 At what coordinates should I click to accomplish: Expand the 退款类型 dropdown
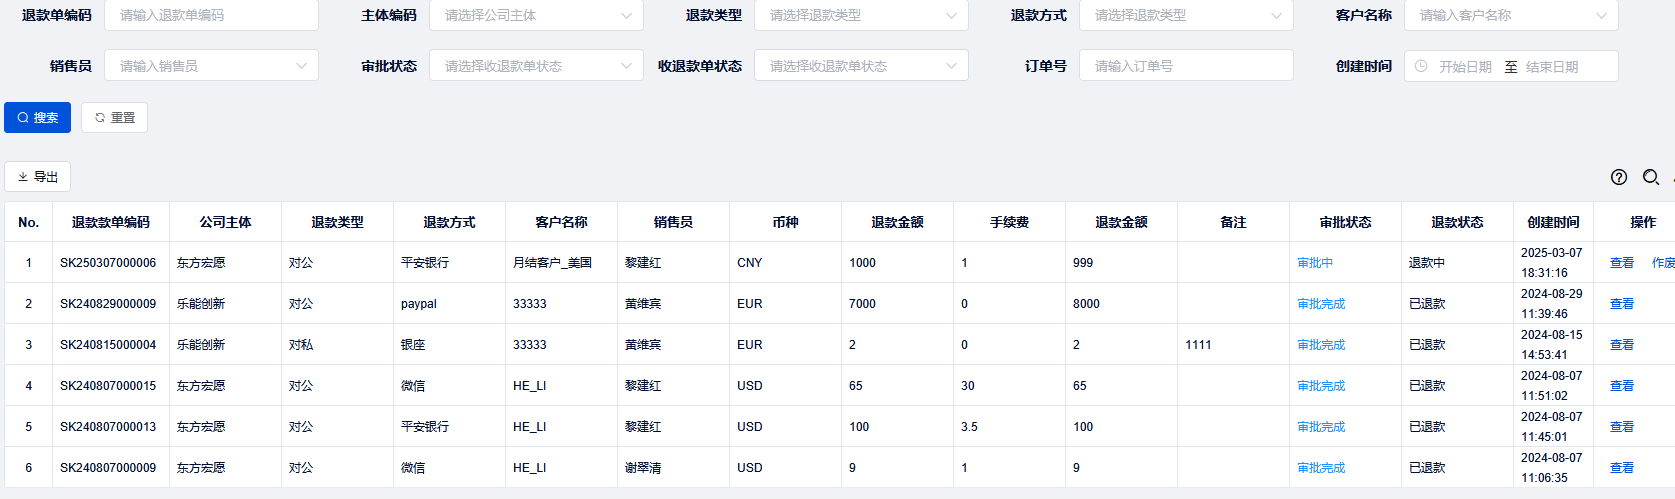[861, 15]
